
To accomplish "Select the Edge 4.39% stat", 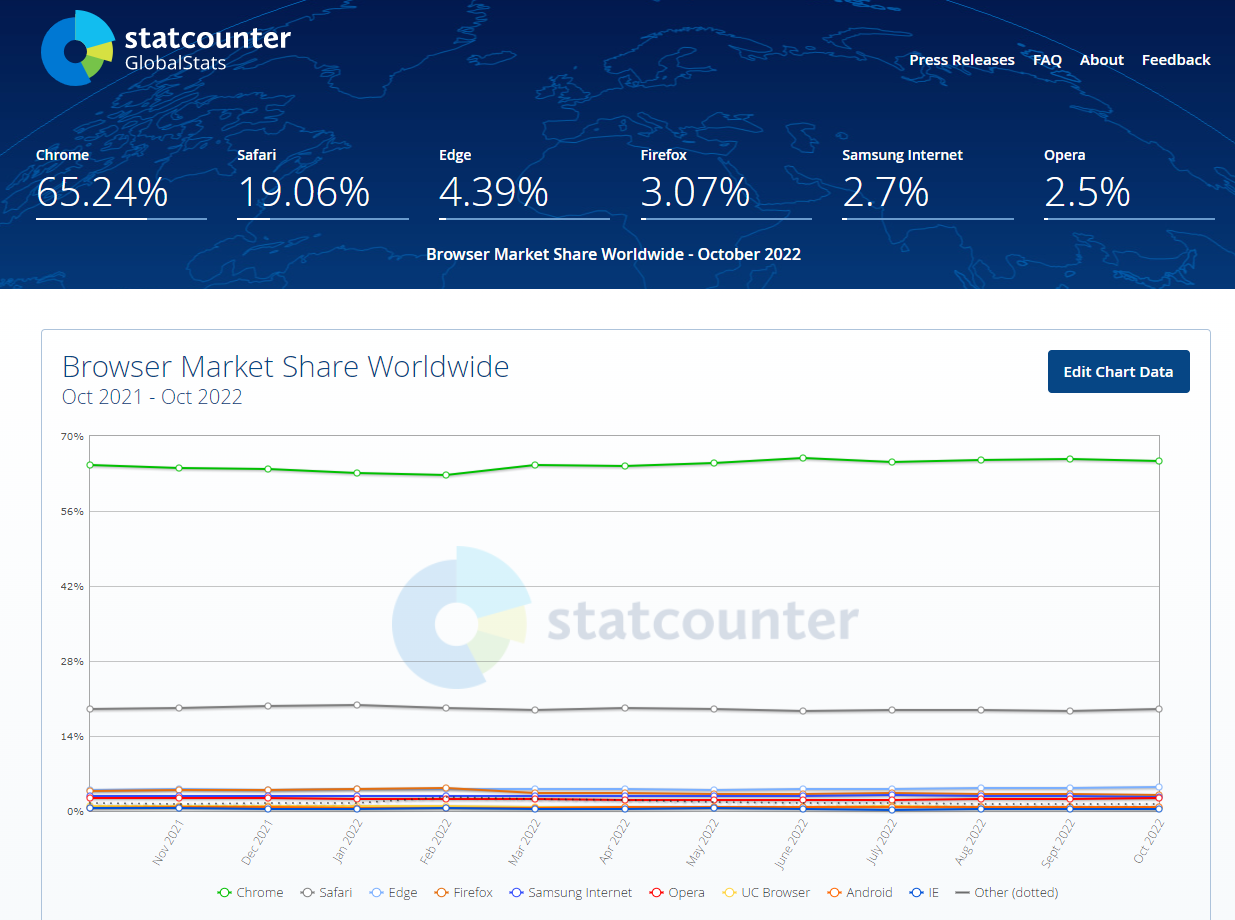I will pyautogui.click(x=524, y=183).
